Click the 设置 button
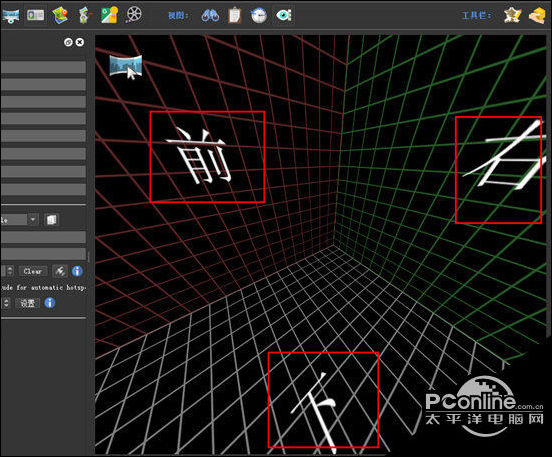Image resolution: width=552 pixels, height=457 pixels. pos(27,303)
